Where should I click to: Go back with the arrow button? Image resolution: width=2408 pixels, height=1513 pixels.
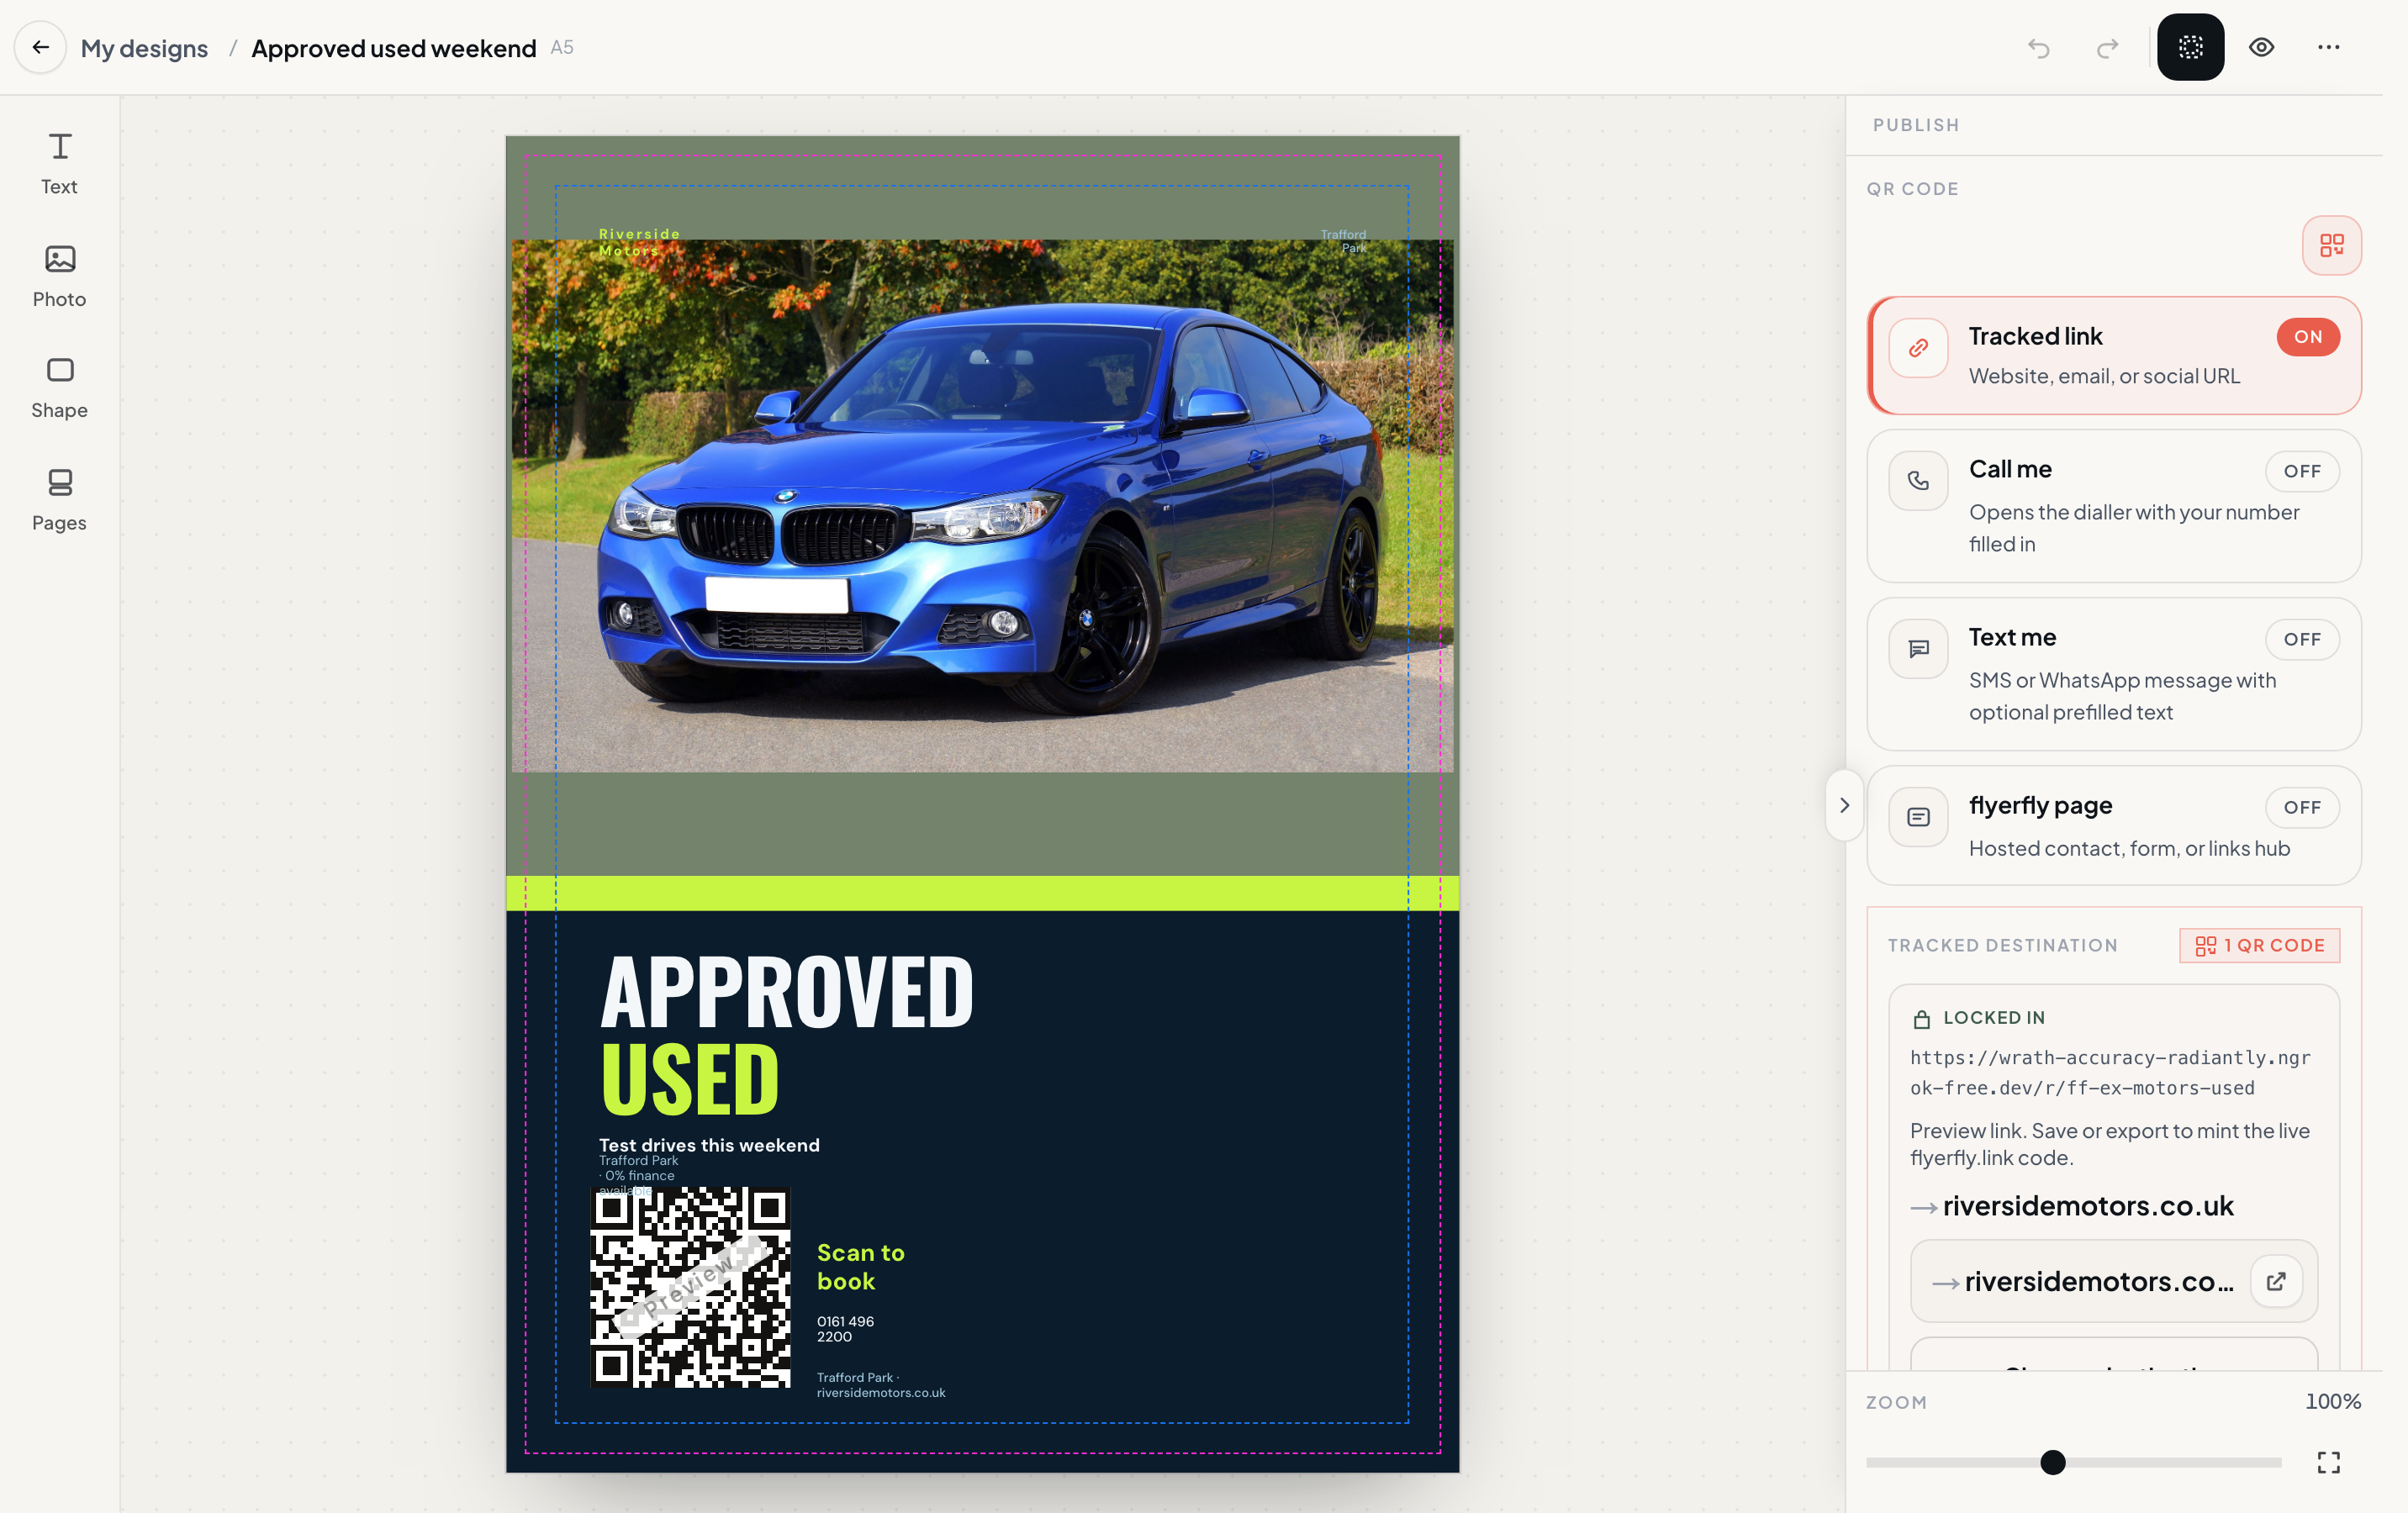point(40,47)
